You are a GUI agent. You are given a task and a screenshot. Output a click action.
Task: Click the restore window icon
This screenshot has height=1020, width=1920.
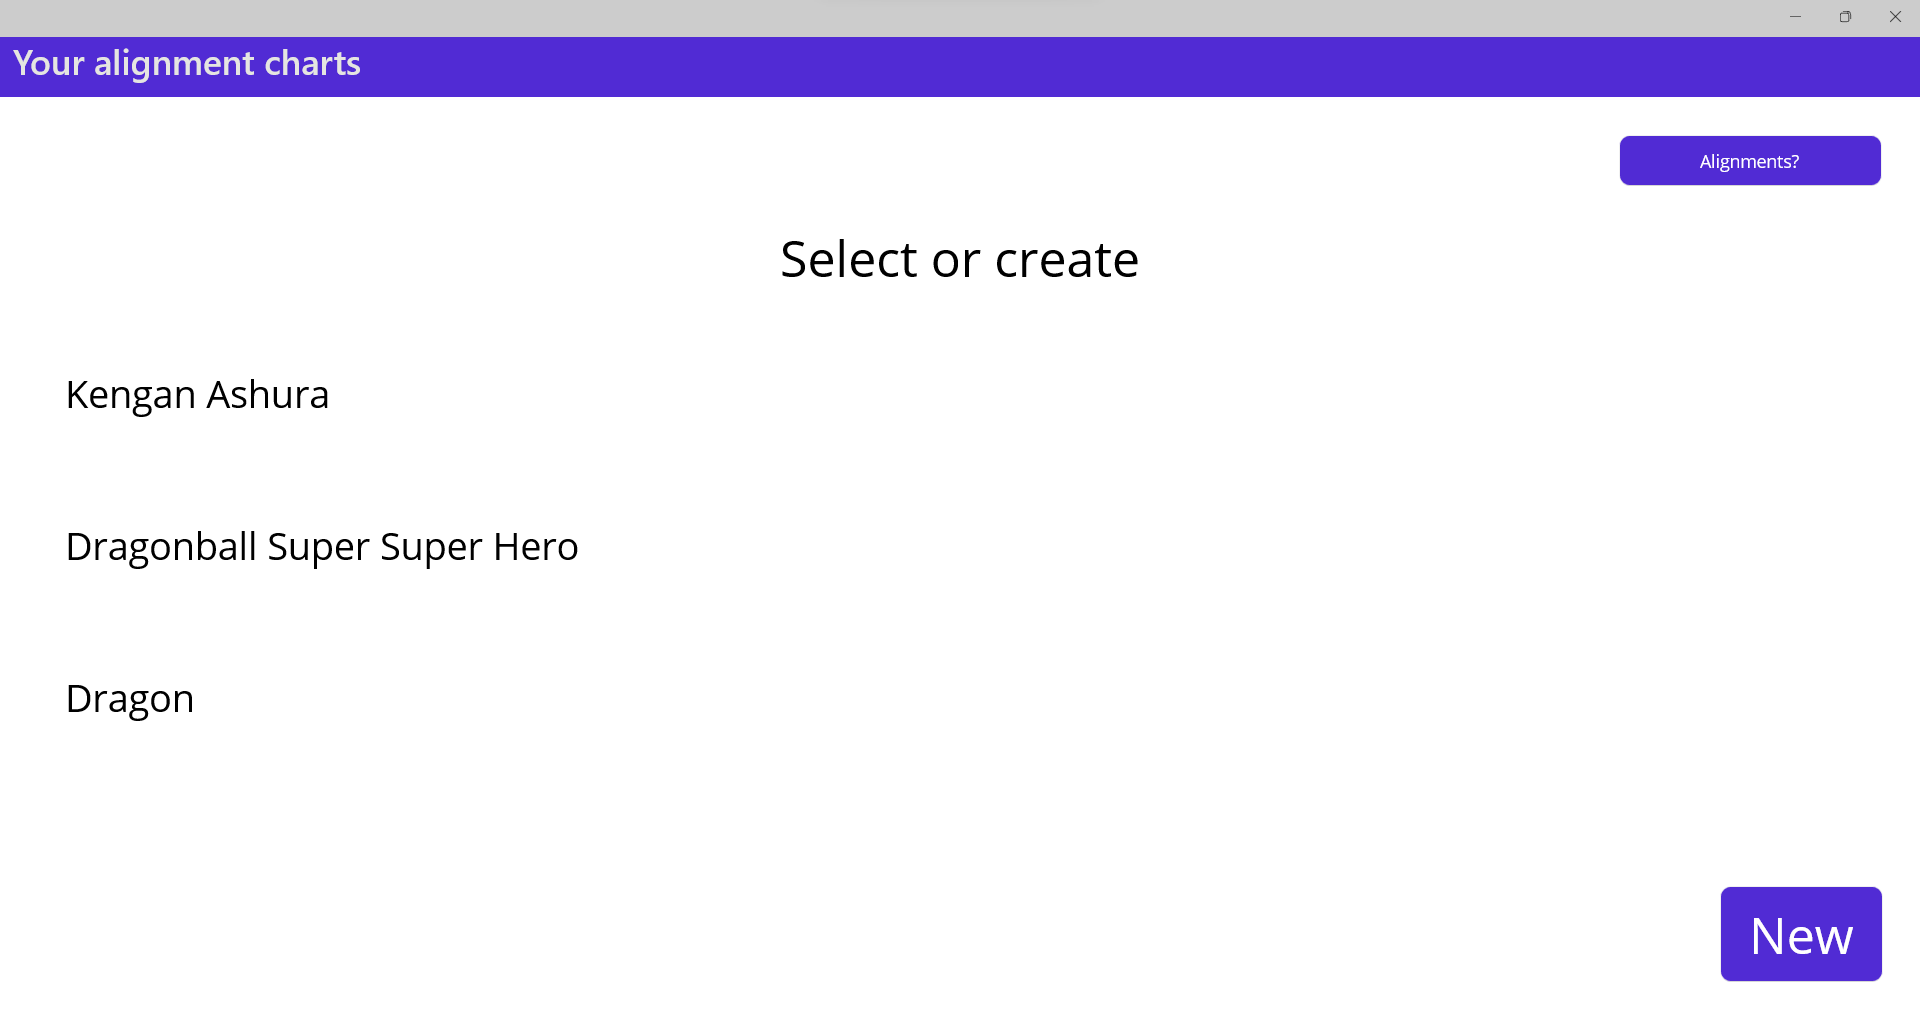(1845, 17)
